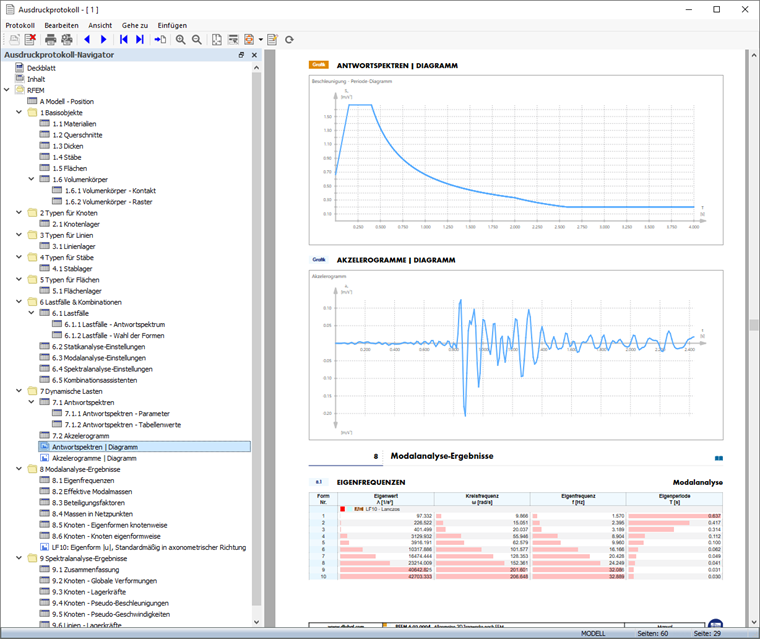Collapse the 1.6 Volumenkörper node

point(32,179)
